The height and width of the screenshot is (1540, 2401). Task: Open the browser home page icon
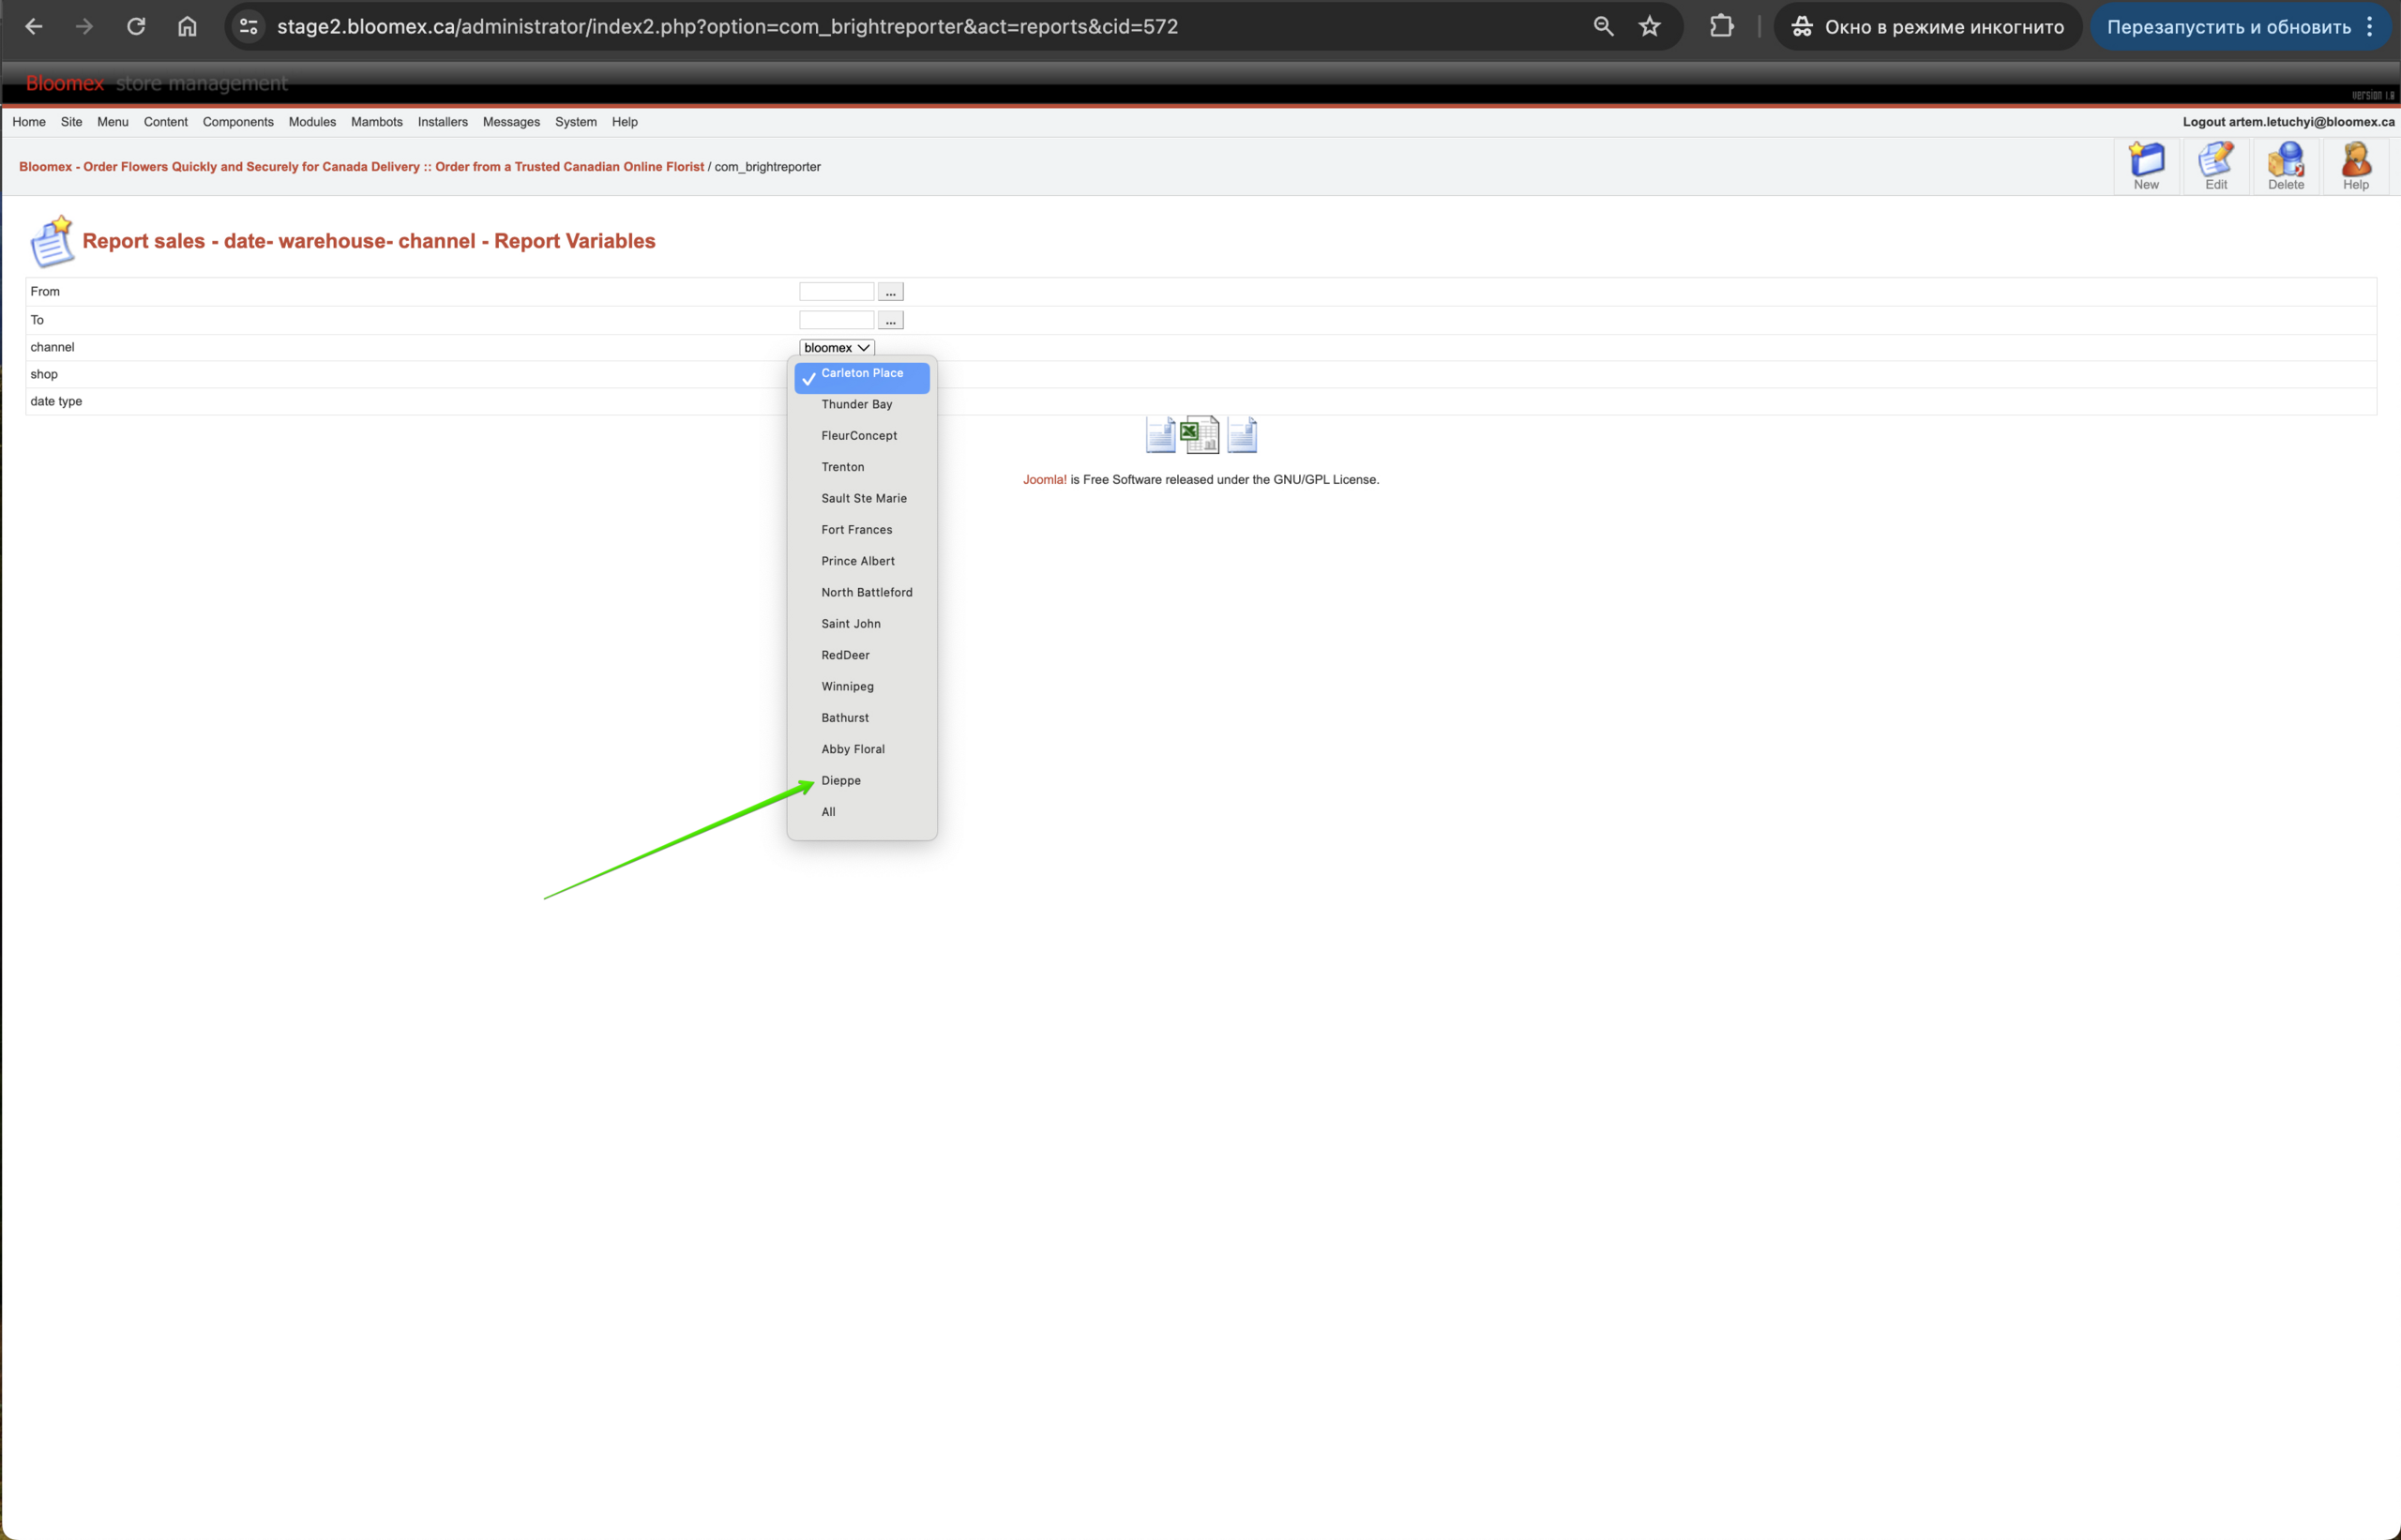187,27
